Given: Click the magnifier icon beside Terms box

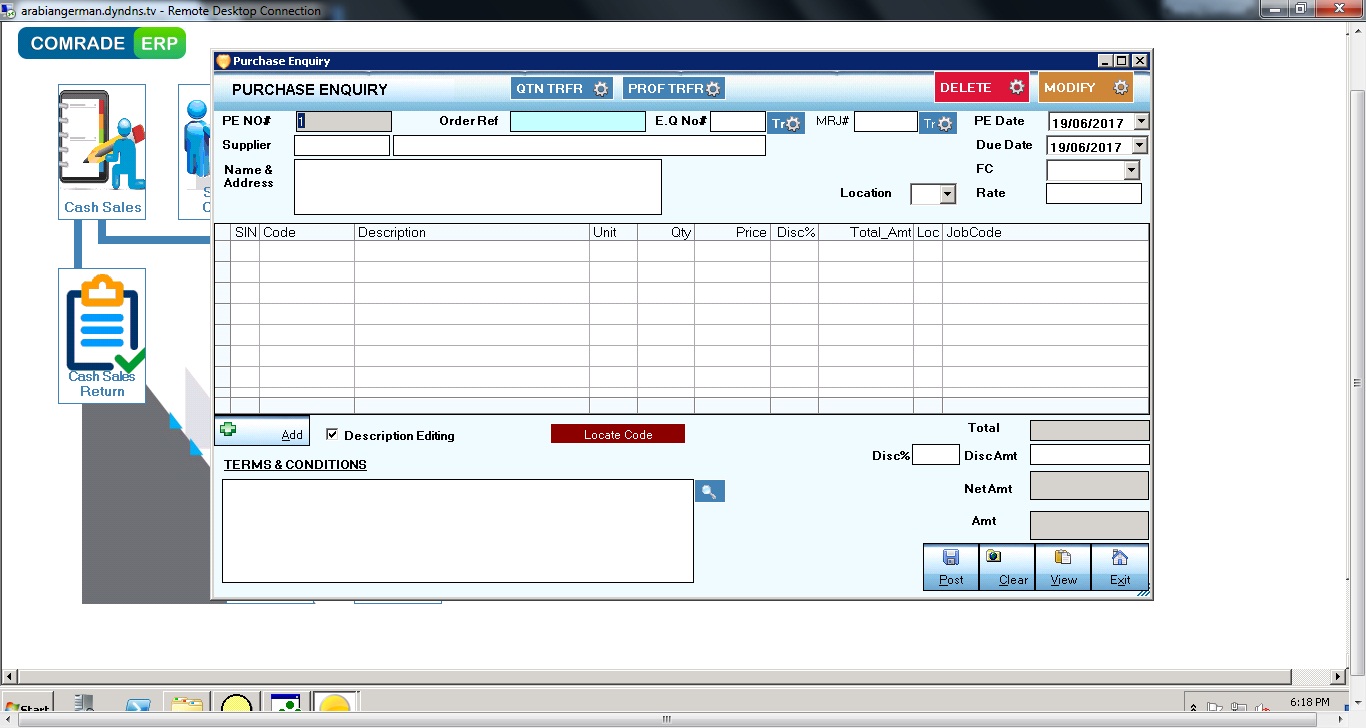Looking at the screenshot, I should pos(710,490).
